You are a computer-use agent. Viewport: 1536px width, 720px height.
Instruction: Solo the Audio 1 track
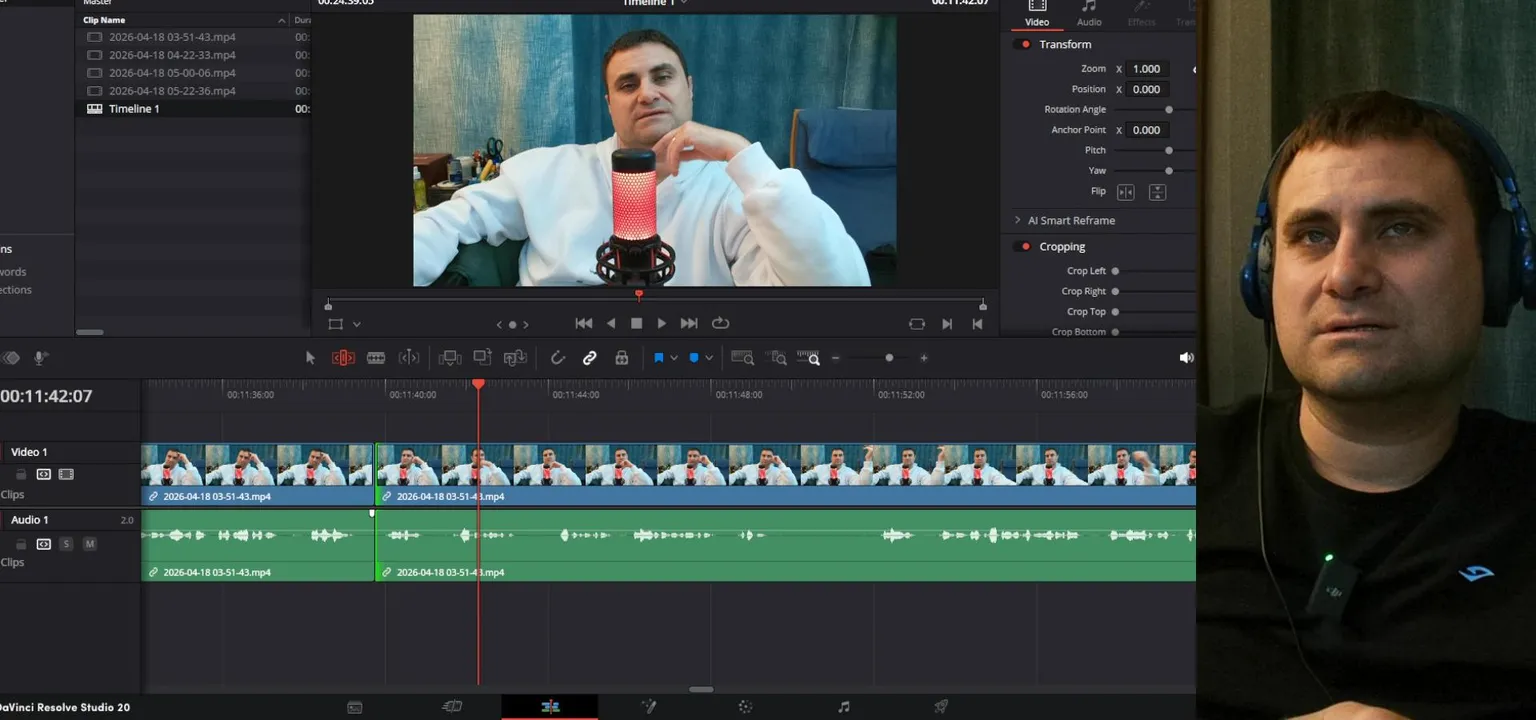(66, 544)
